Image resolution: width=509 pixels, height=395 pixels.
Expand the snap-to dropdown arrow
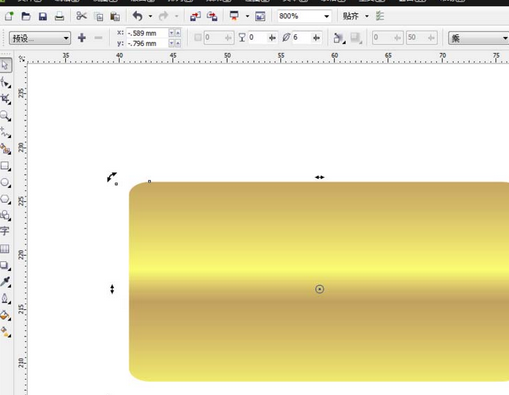(x=367, y=16)
